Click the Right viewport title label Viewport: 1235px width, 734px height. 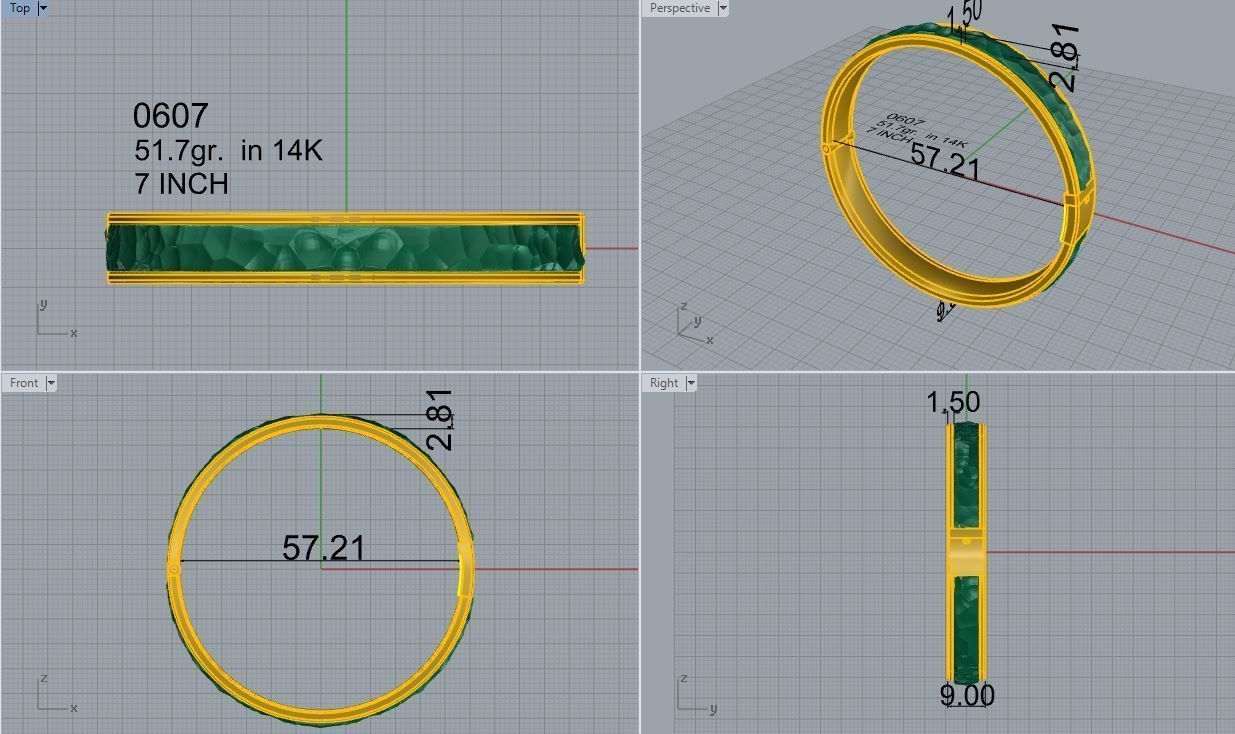[664, 383]
